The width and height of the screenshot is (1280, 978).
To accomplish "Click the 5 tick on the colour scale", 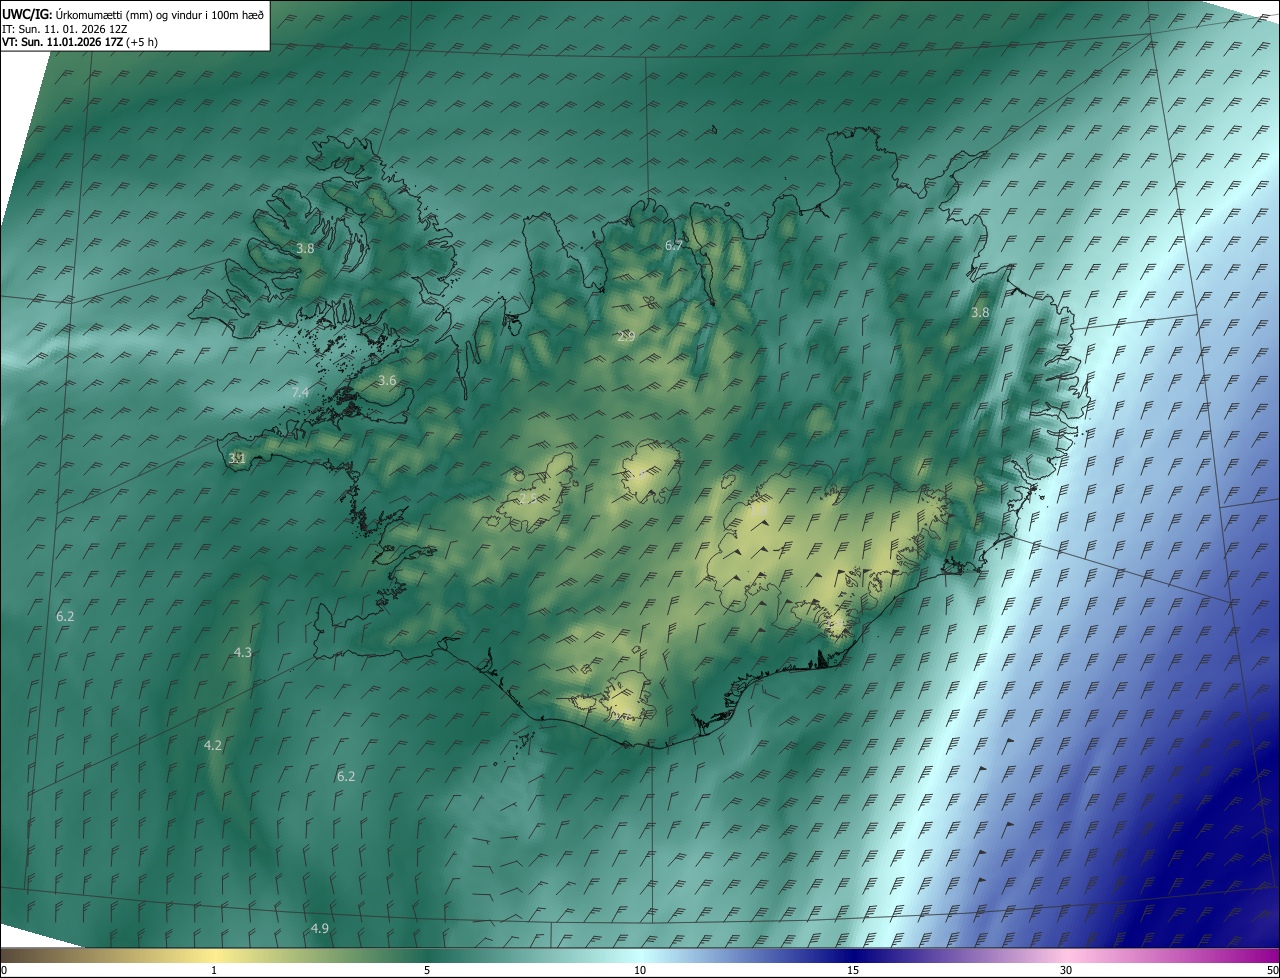I will [x=427, y=971].
